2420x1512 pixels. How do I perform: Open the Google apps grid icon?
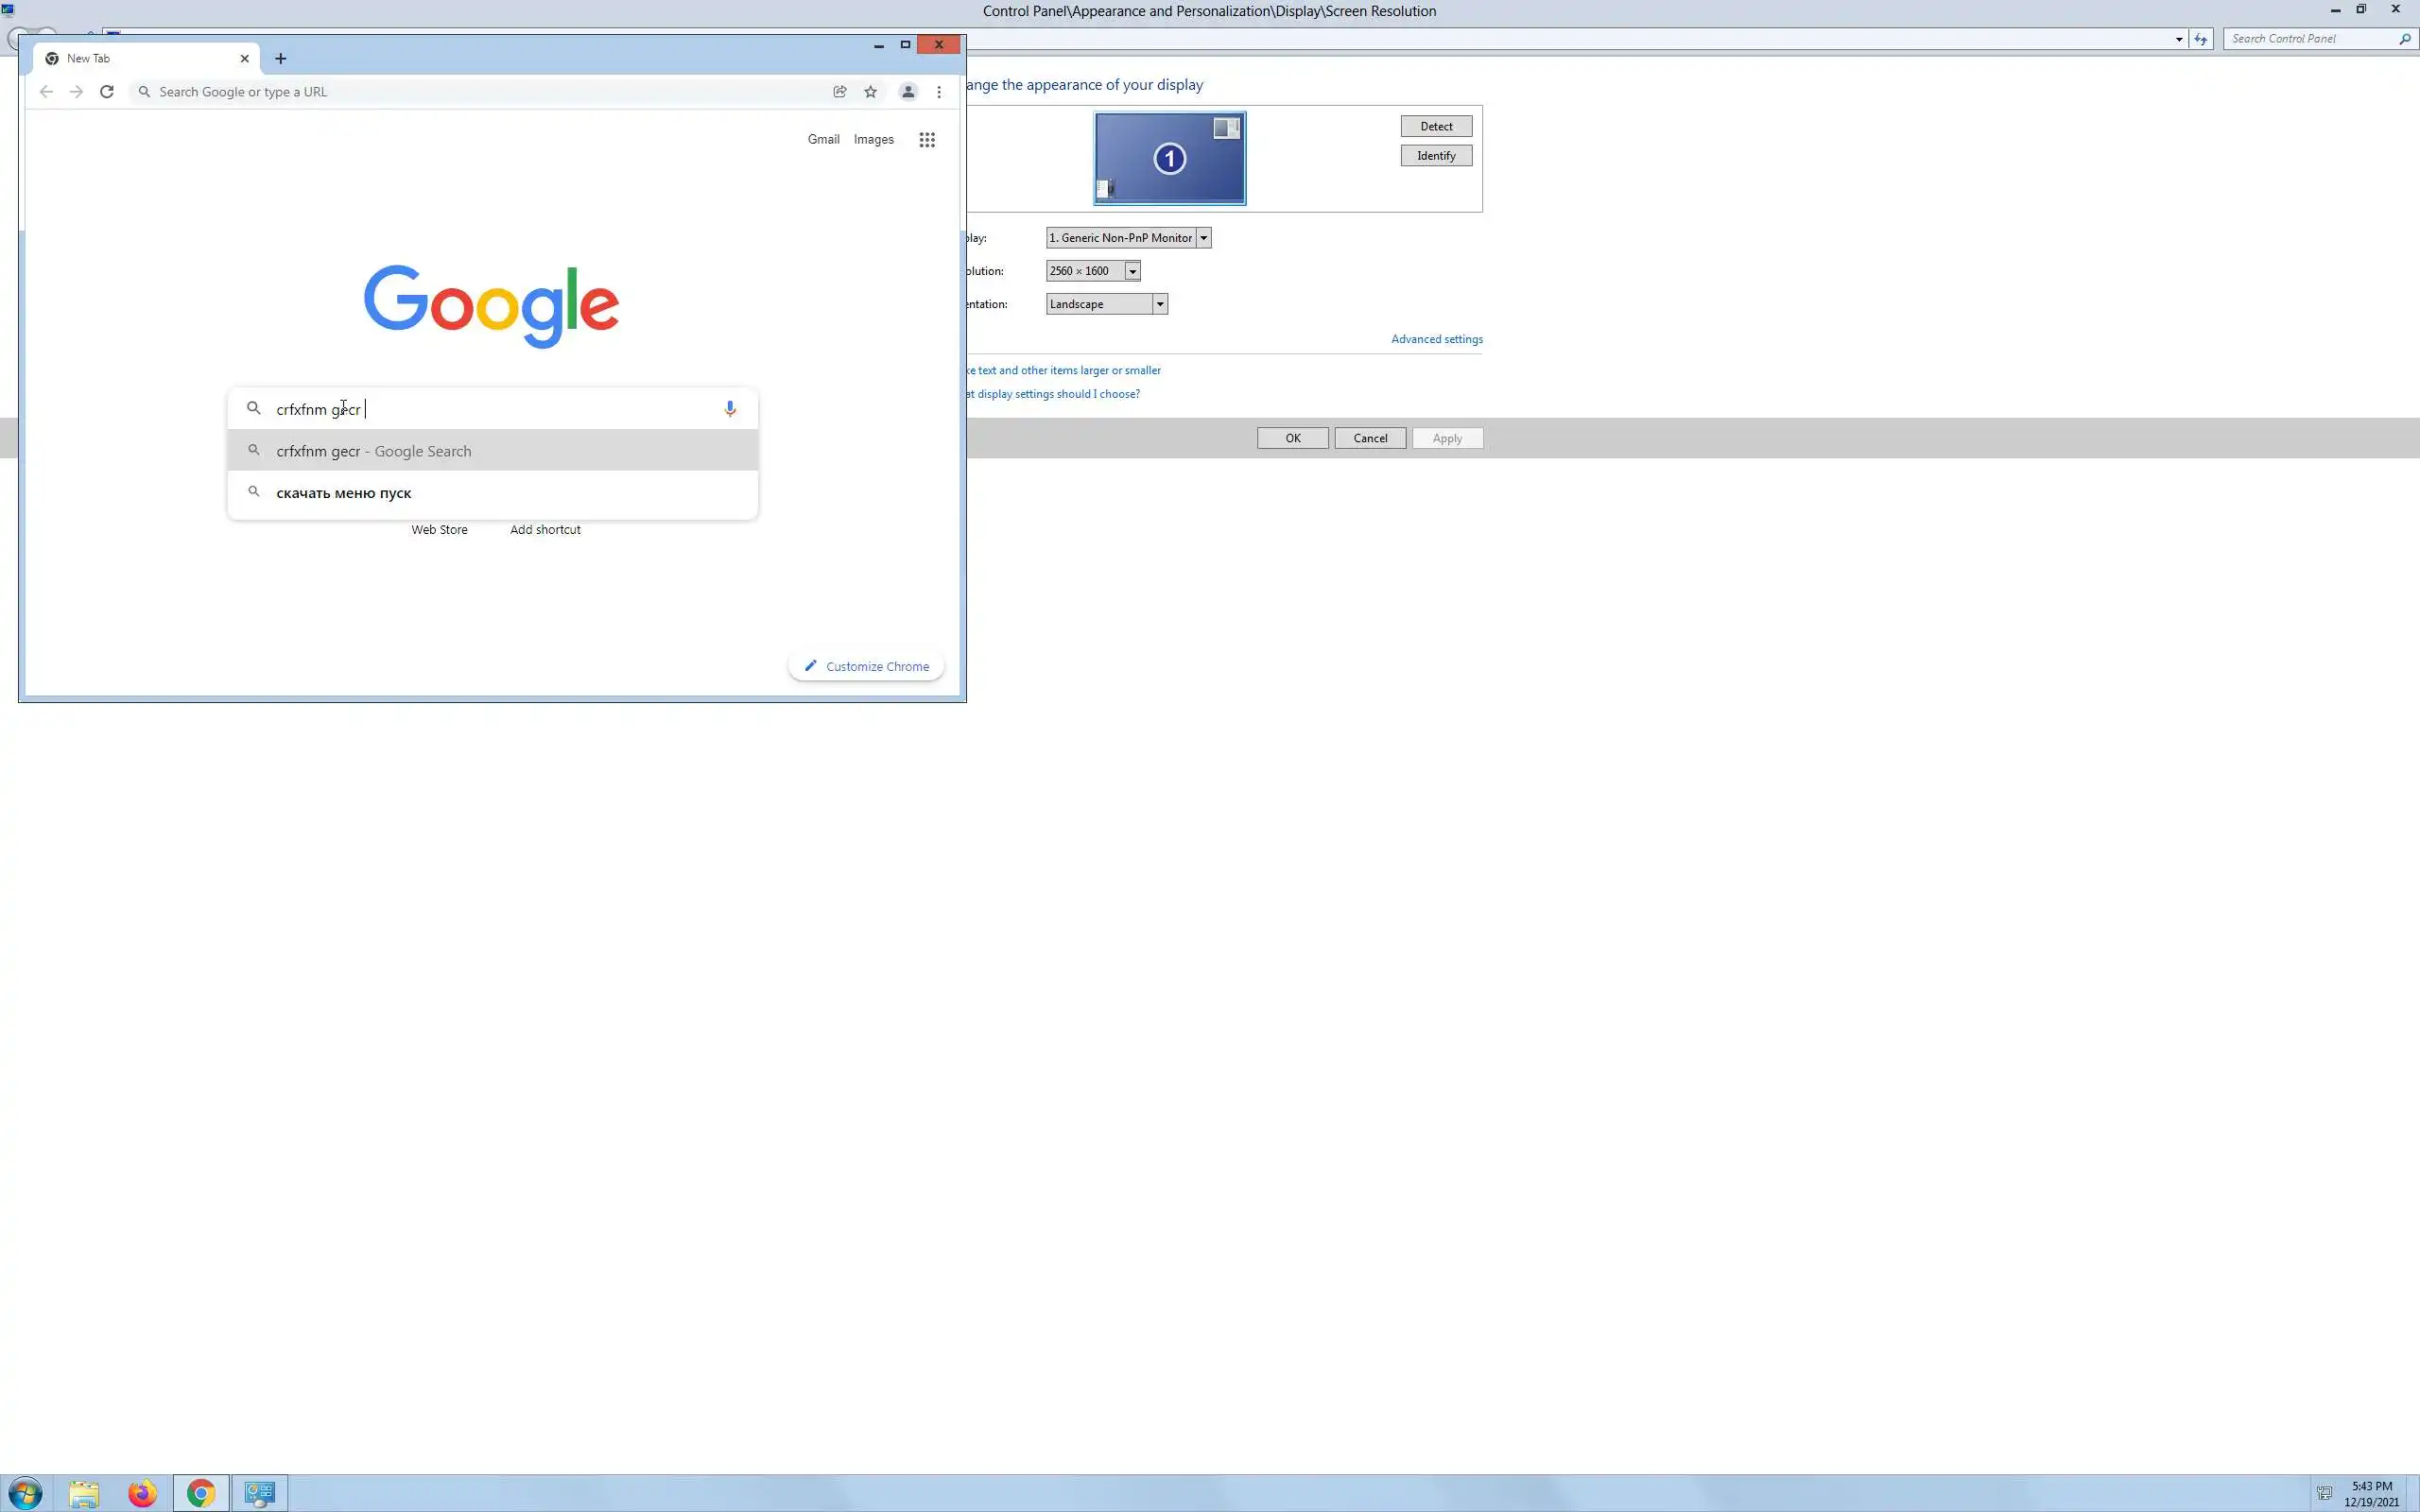tap(927, 140)
